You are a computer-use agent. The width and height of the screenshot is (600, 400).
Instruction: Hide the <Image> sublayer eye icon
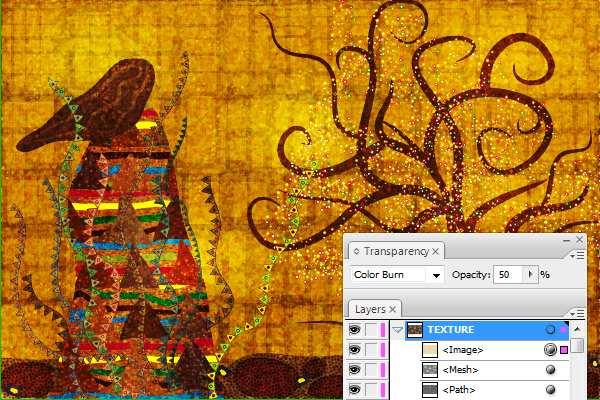(355, 349)
